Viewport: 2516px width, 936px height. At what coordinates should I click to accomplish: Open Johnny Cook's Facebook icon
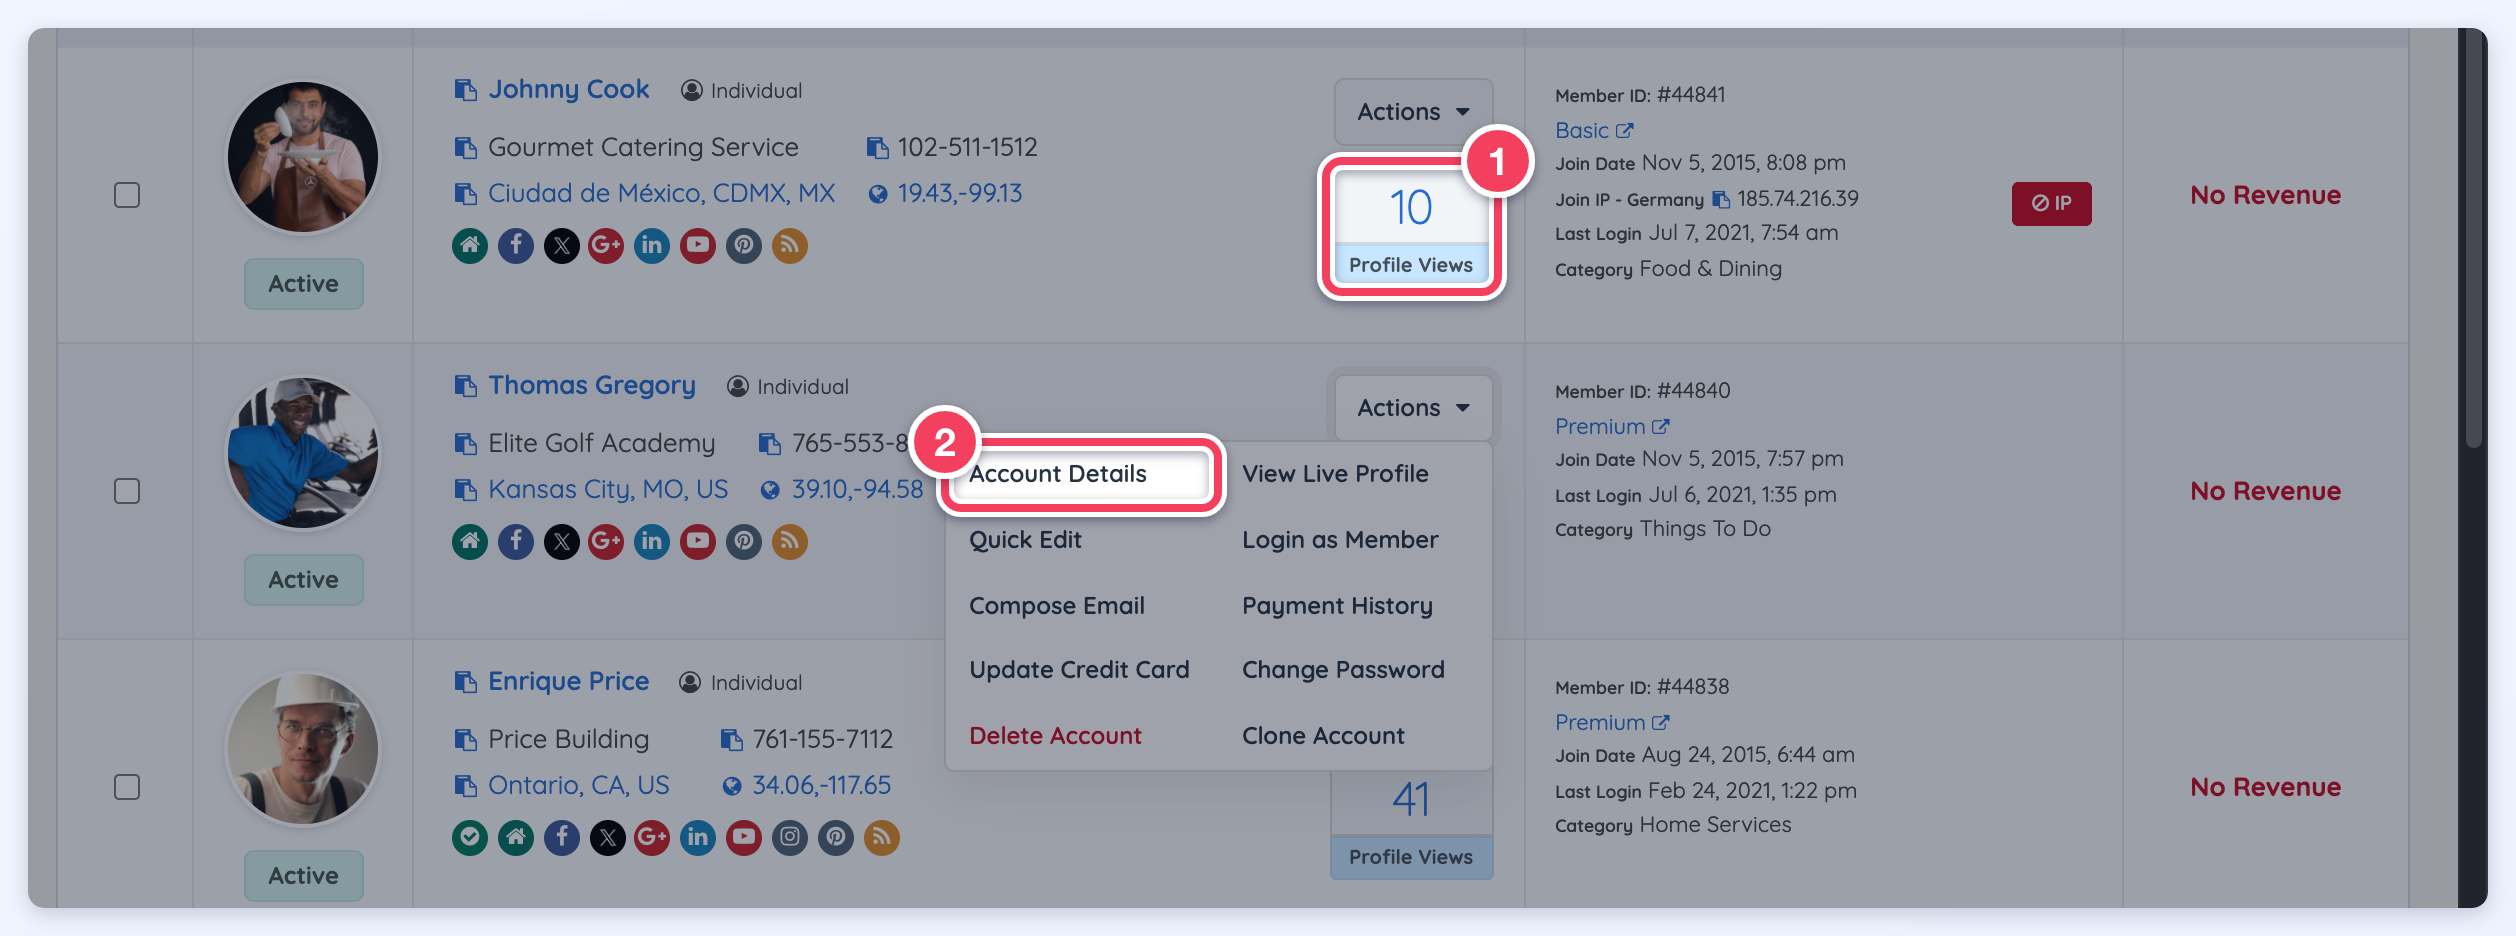516,245
